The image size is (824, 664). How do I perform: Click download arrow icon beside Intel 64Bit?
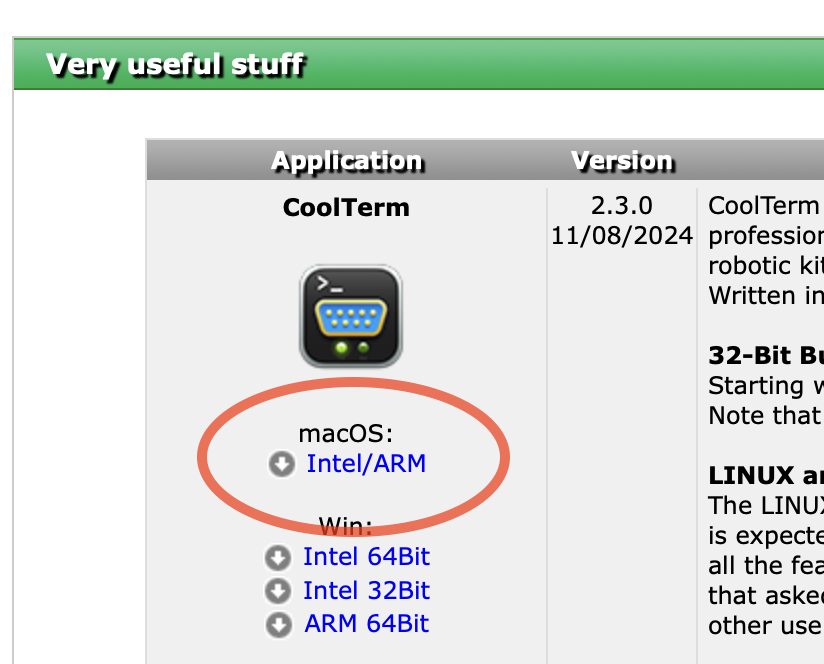[x=278, y=557]
